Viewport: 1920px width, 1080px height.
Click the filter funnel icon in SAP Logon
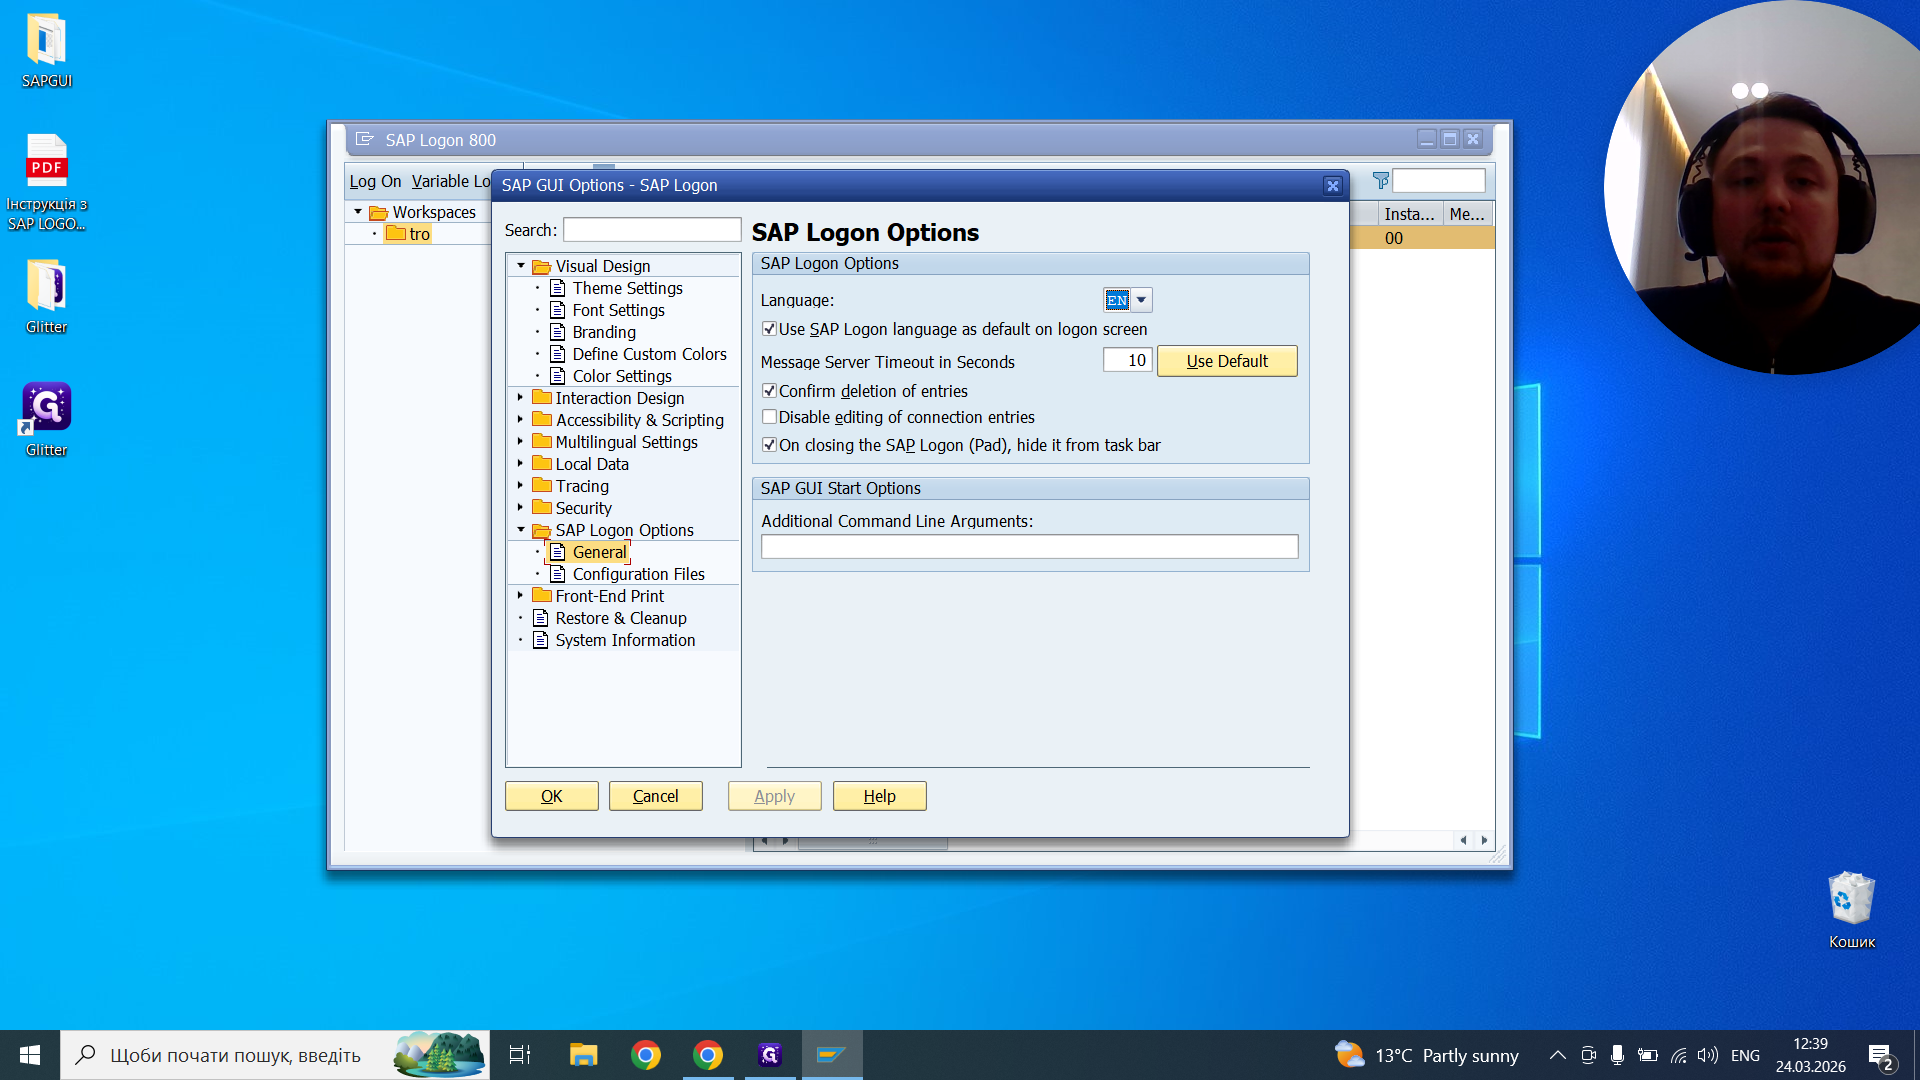coord(1381,181)
